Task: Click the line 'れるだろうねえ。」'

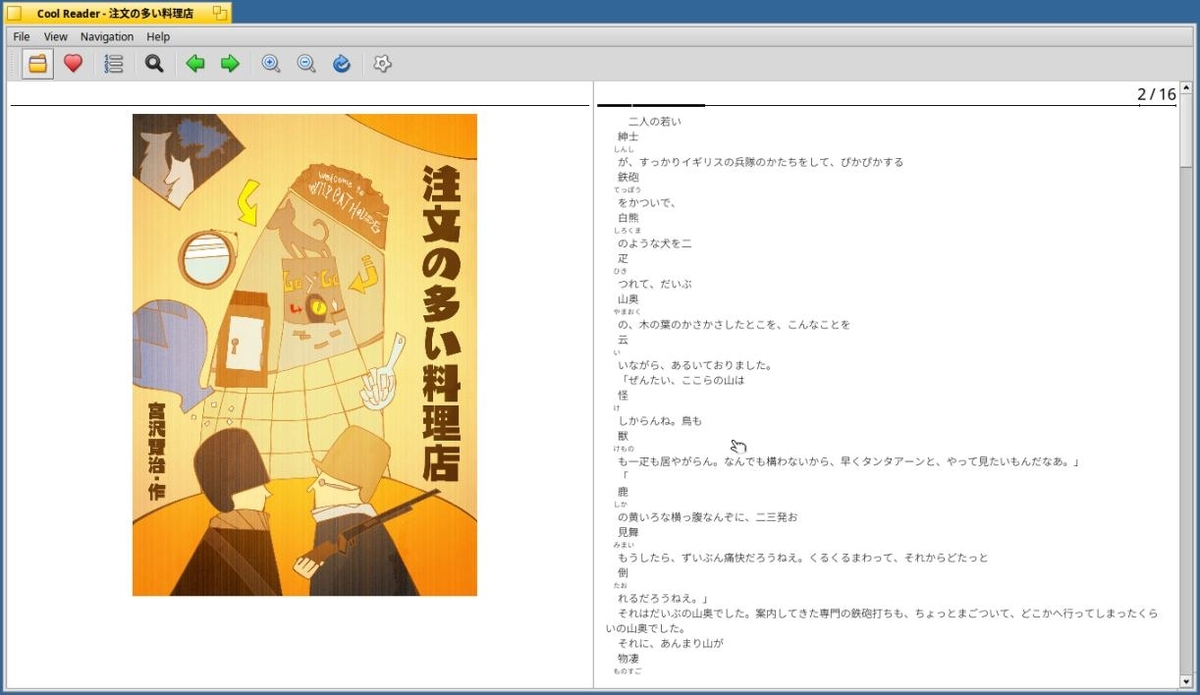Action: [663, 599]
